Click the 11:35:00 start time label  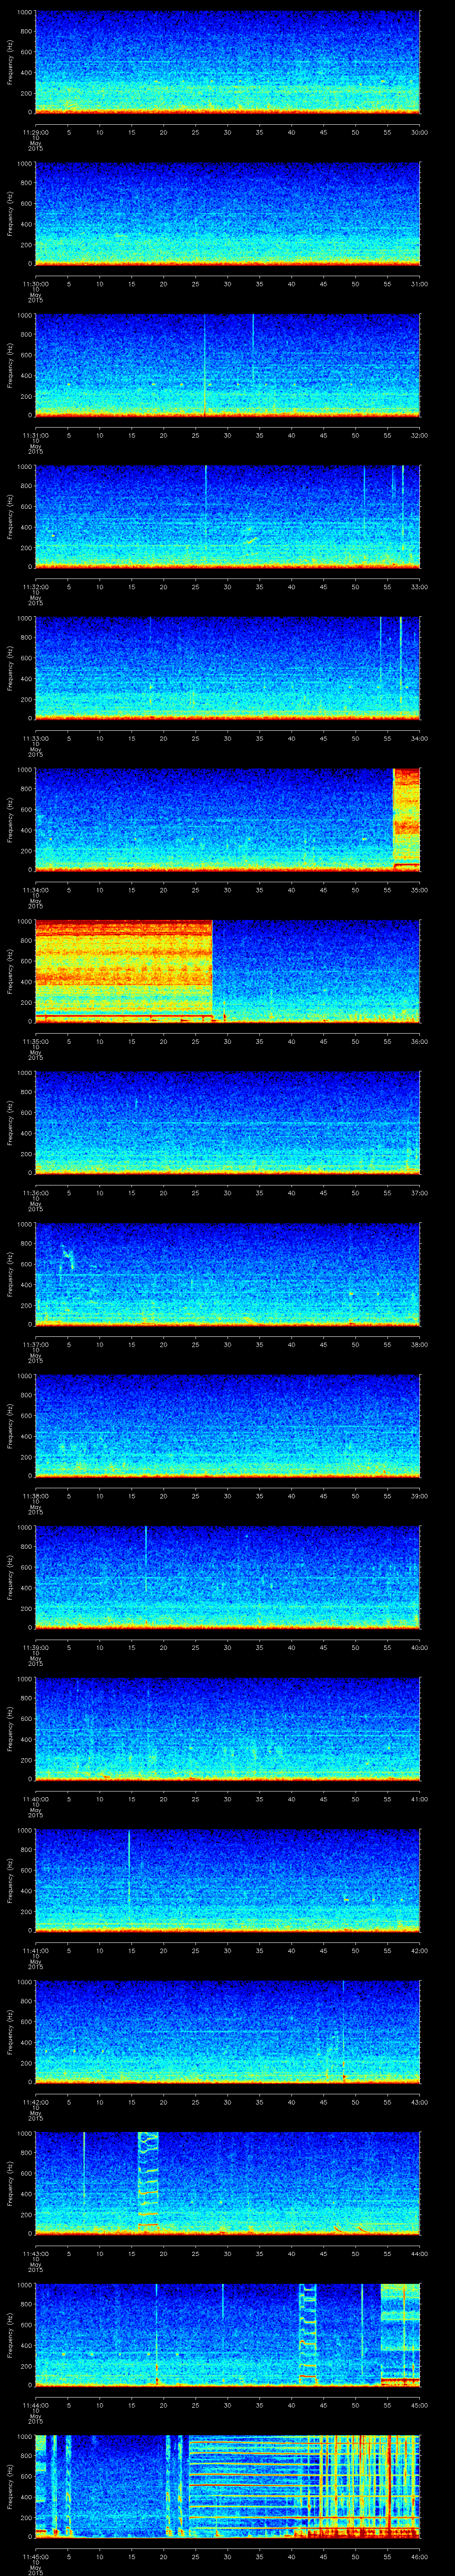click(35, 1041)
